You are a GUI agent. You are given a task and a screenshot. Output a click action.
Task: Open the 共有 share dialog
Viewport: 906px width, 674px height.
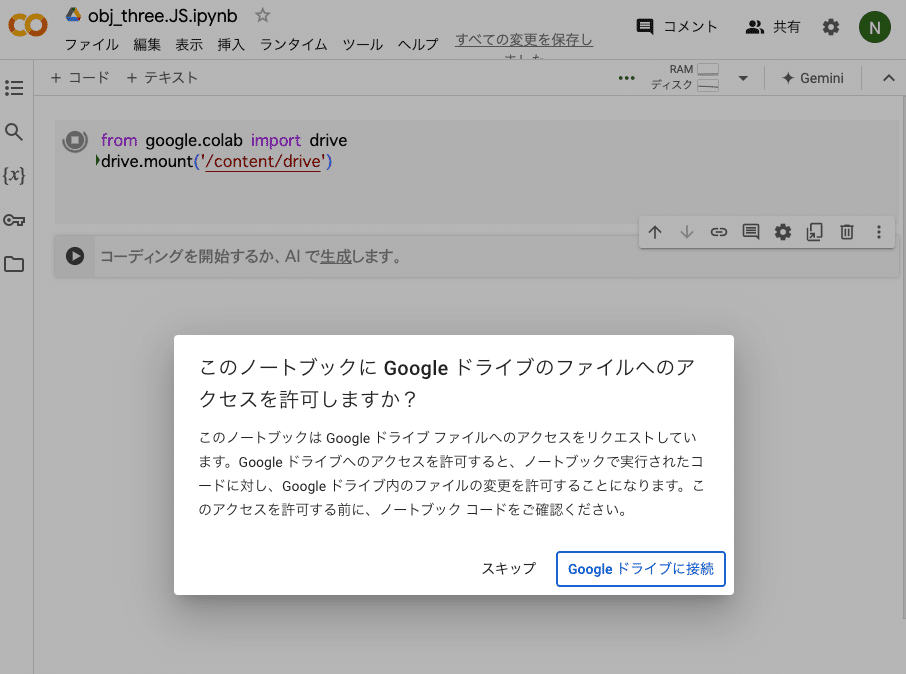[773, 27]
